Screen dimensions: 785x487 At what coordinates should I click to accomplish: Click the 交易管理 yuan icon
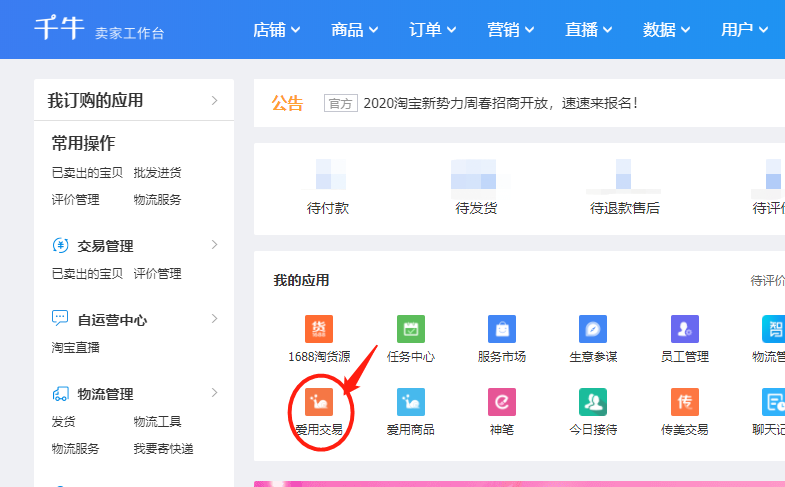(61, 245)
